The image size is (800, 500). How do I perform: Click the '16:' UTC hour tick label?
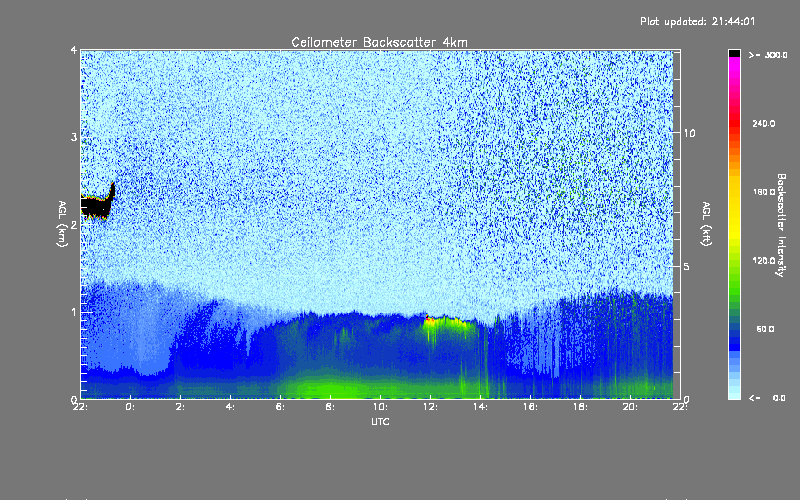click(x=530, y=407)
